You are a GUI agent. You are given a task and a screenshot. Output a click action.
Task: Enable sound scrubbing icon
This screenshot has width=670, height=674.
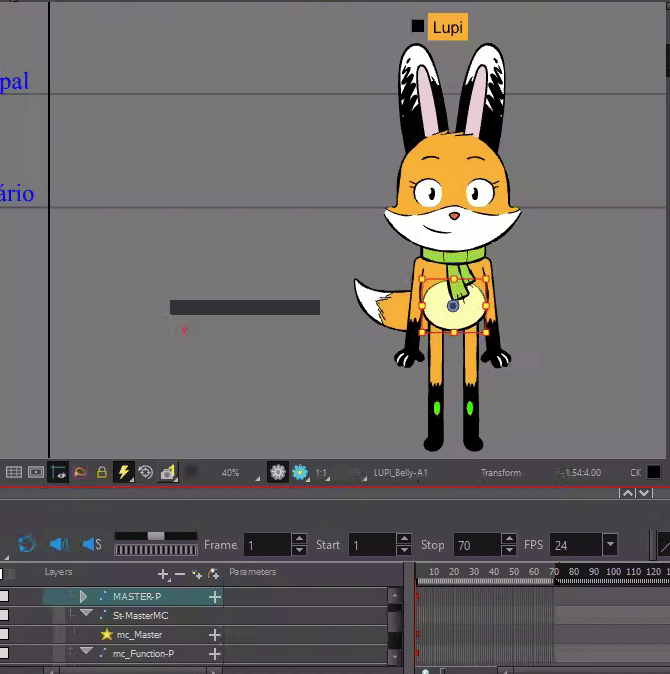(91, 544)
